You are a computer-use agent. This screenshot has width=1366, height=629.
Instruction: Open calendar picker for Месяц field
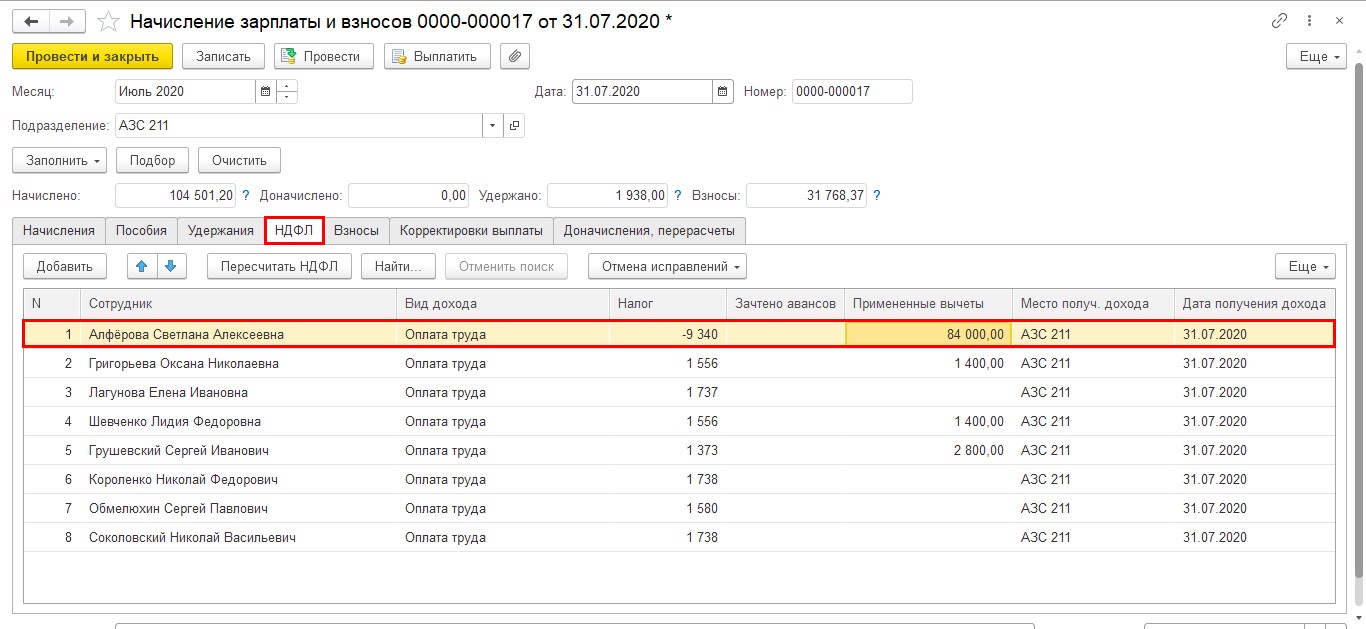pyautogui.click(x=265, y=92)
